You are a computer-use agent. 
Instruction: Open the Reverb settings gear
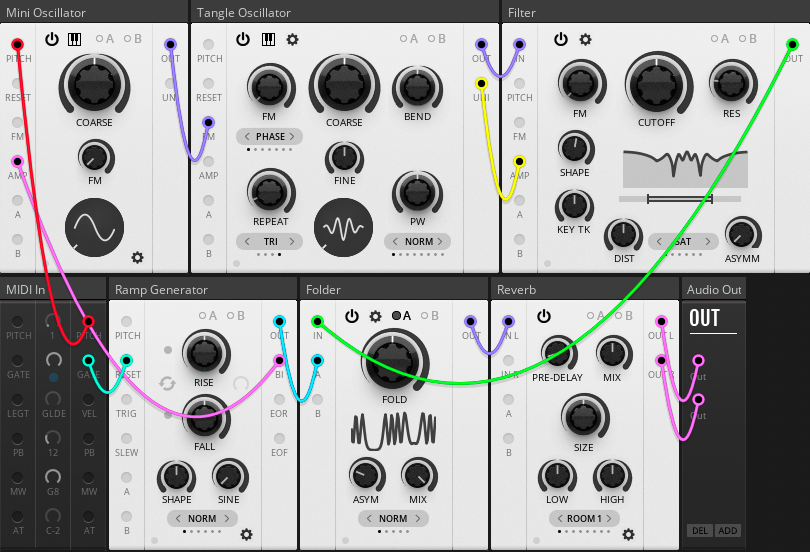[x=628, y=535]
